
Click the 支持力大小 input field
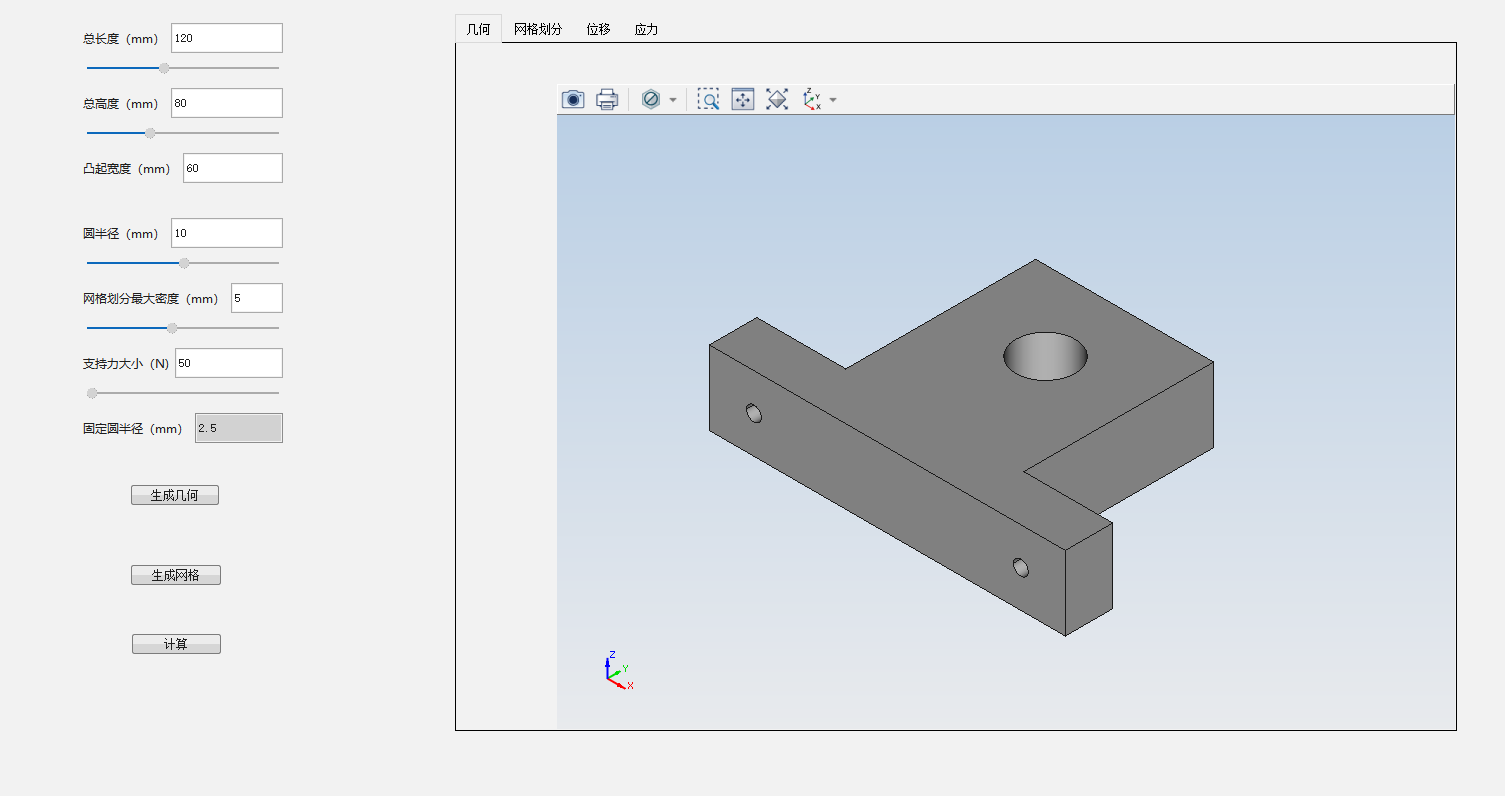tap(229, 363)
